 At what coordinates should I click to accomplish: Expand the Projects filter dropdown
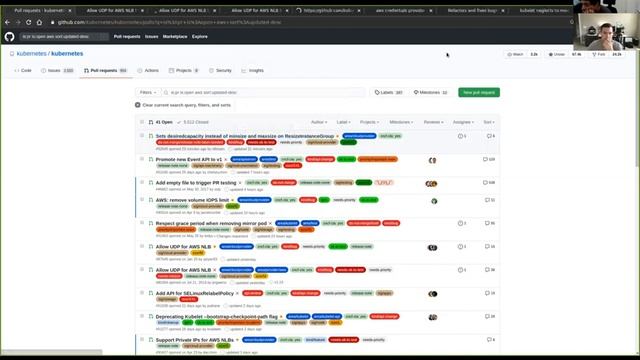(369, 122)
